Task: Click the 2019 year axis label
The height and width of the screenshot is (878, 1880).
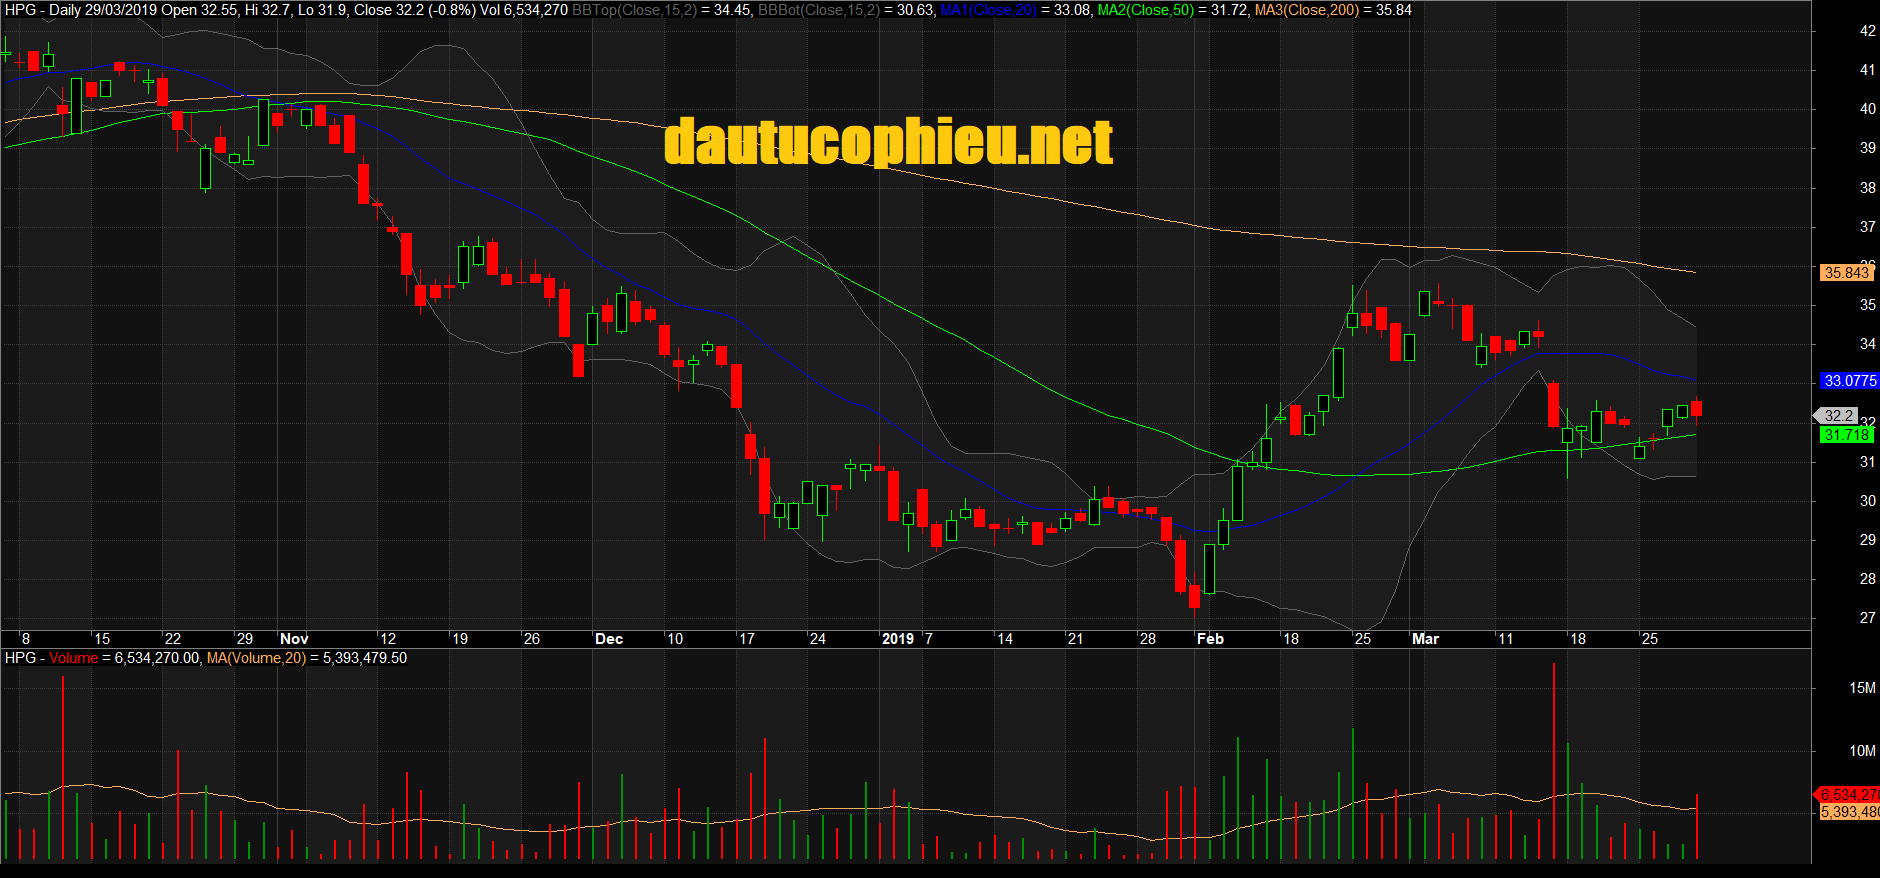Action: (x=897, y=639)
